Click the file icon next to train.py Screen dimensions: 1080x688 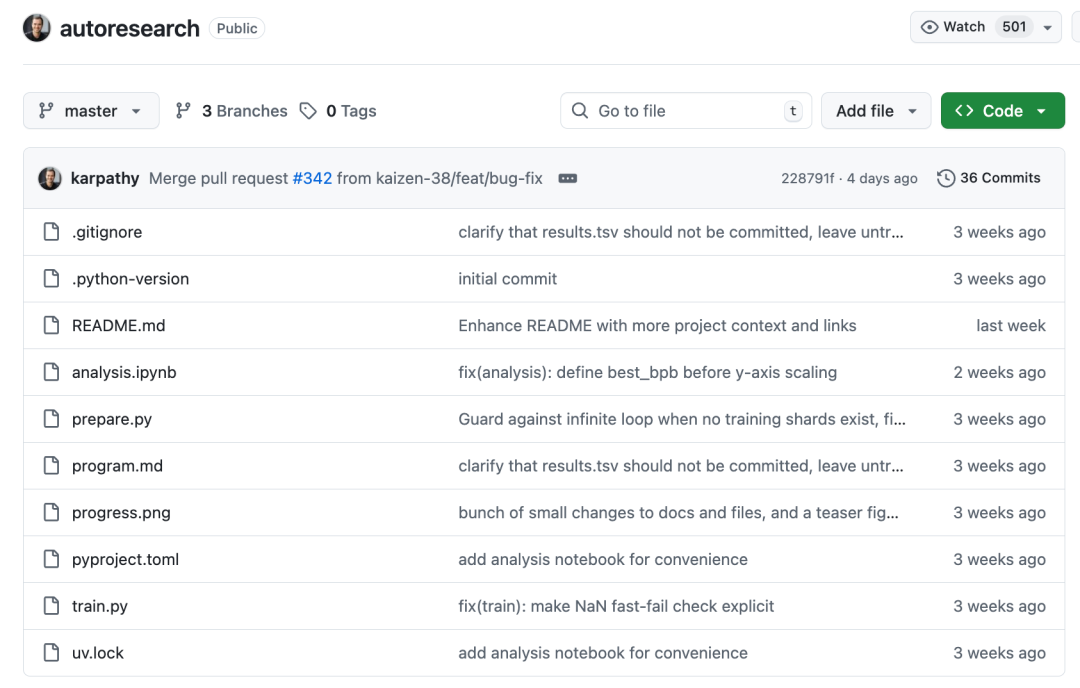point(51,606)
